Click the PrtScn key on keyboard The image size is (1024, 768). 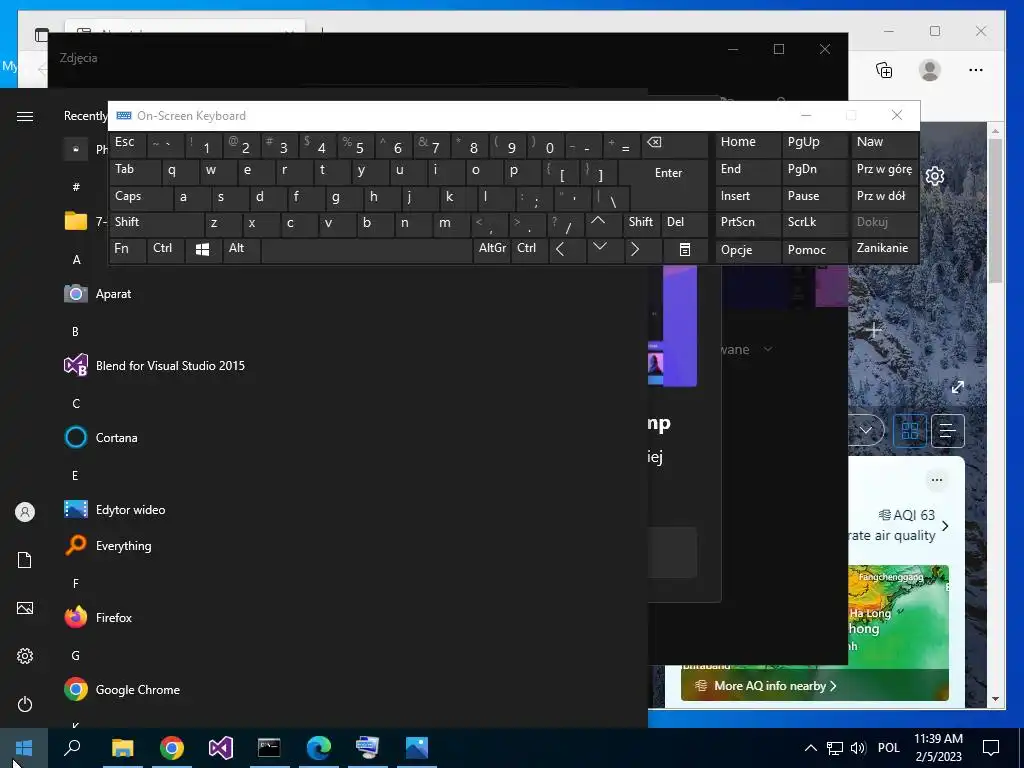[747, 223]
